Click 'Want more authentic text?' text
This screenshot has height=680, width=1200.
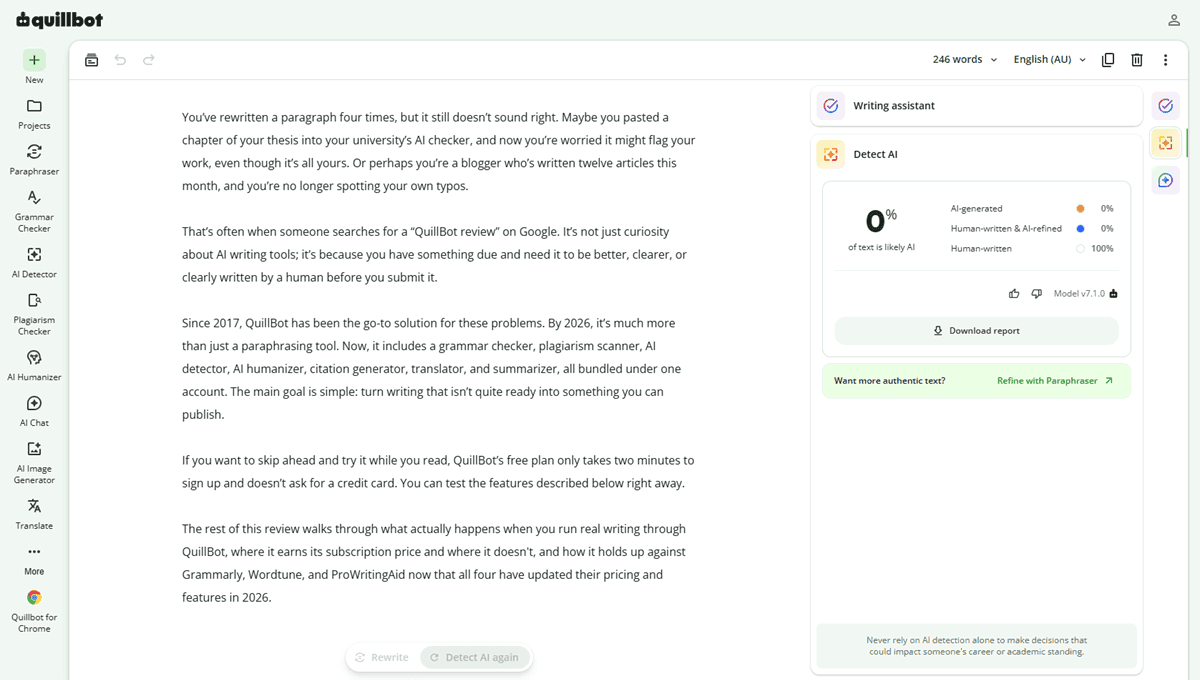(x=889, y=381)
